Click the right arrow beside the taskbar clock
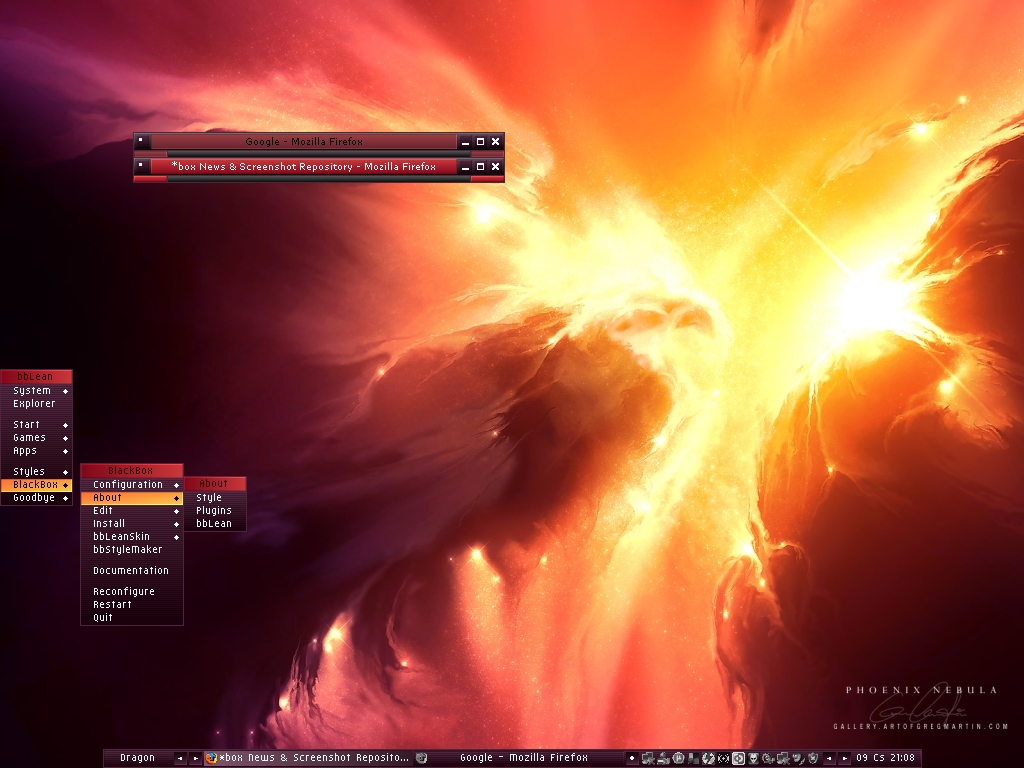 click(844, 758)
